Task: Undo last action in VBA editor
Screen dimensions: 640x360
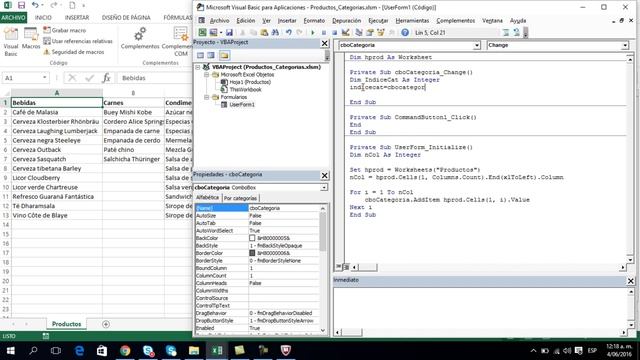Action: point(289,33)
